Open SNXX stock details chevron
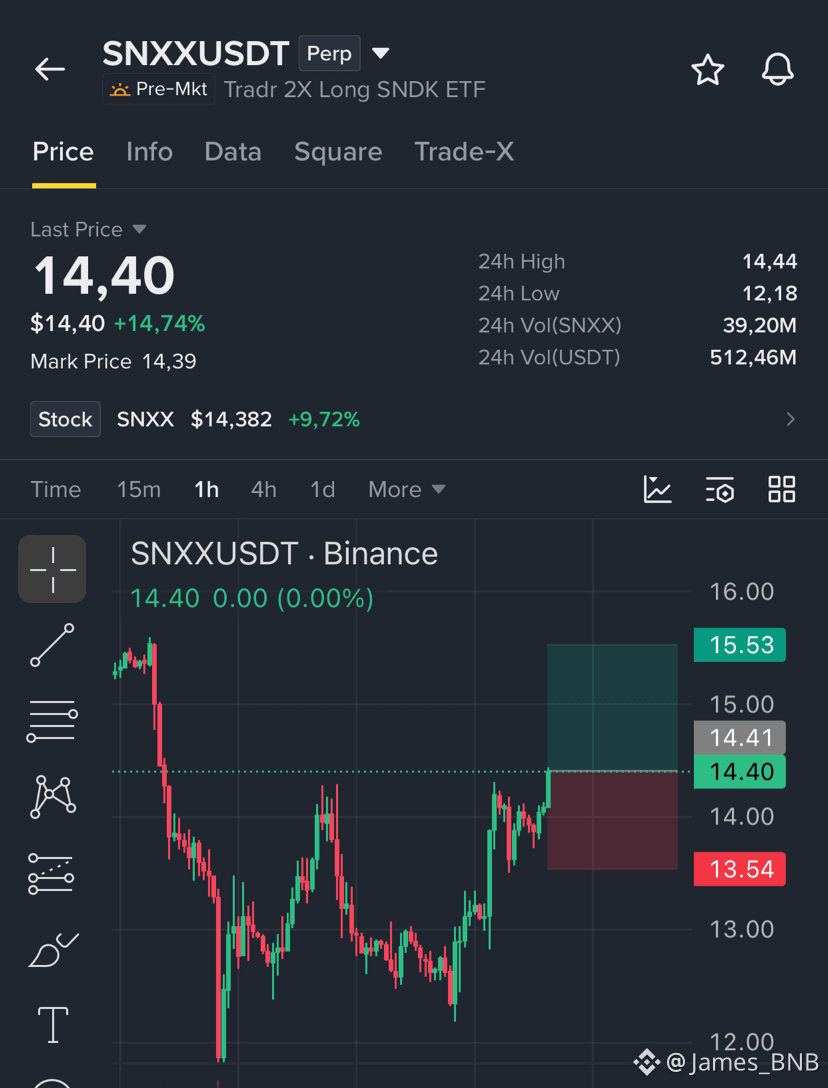The image size is (828, 1088). pyautogui.click(x=790, y=419)
